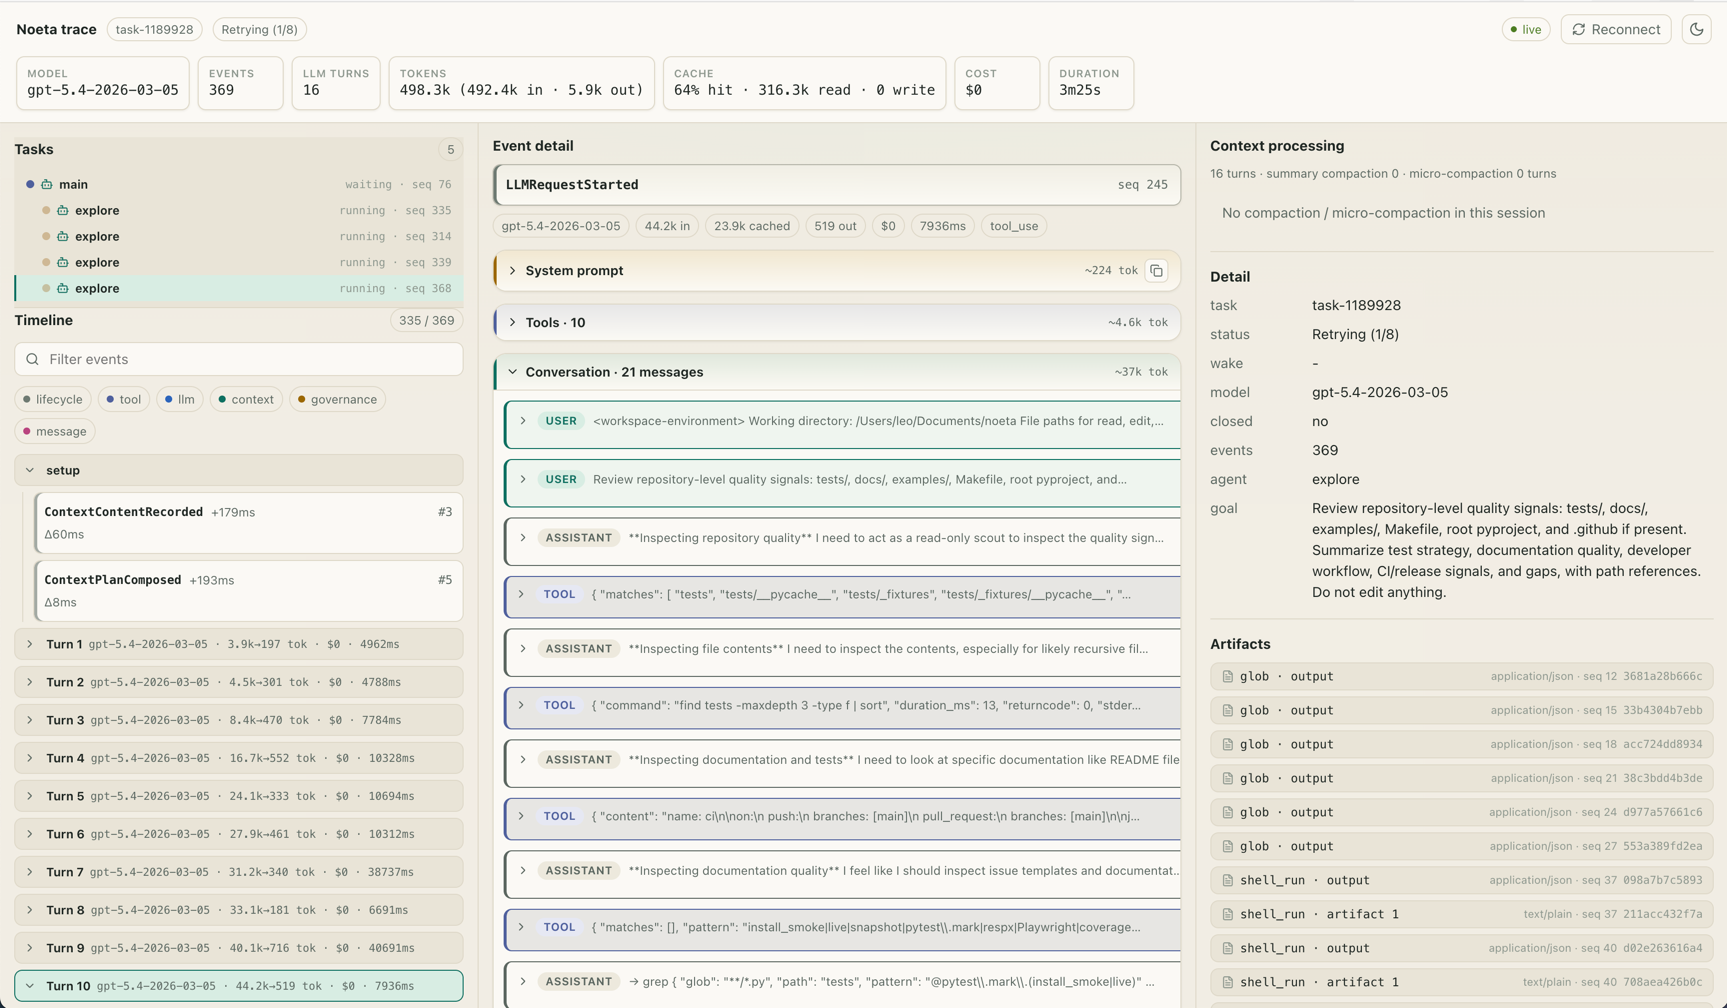Focus the Filter events input
1727x1008 pixels.
coord(239,359)
